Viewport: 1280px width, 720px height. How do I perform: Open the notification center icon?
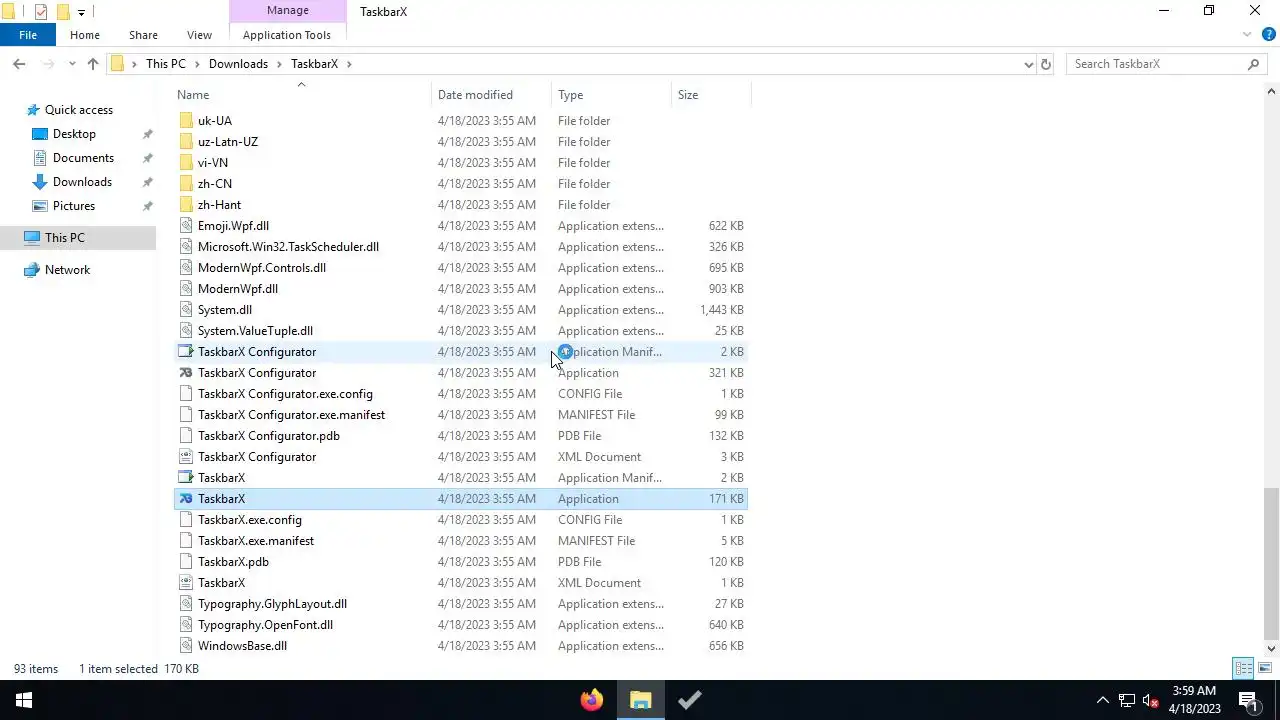(1248, 700)
